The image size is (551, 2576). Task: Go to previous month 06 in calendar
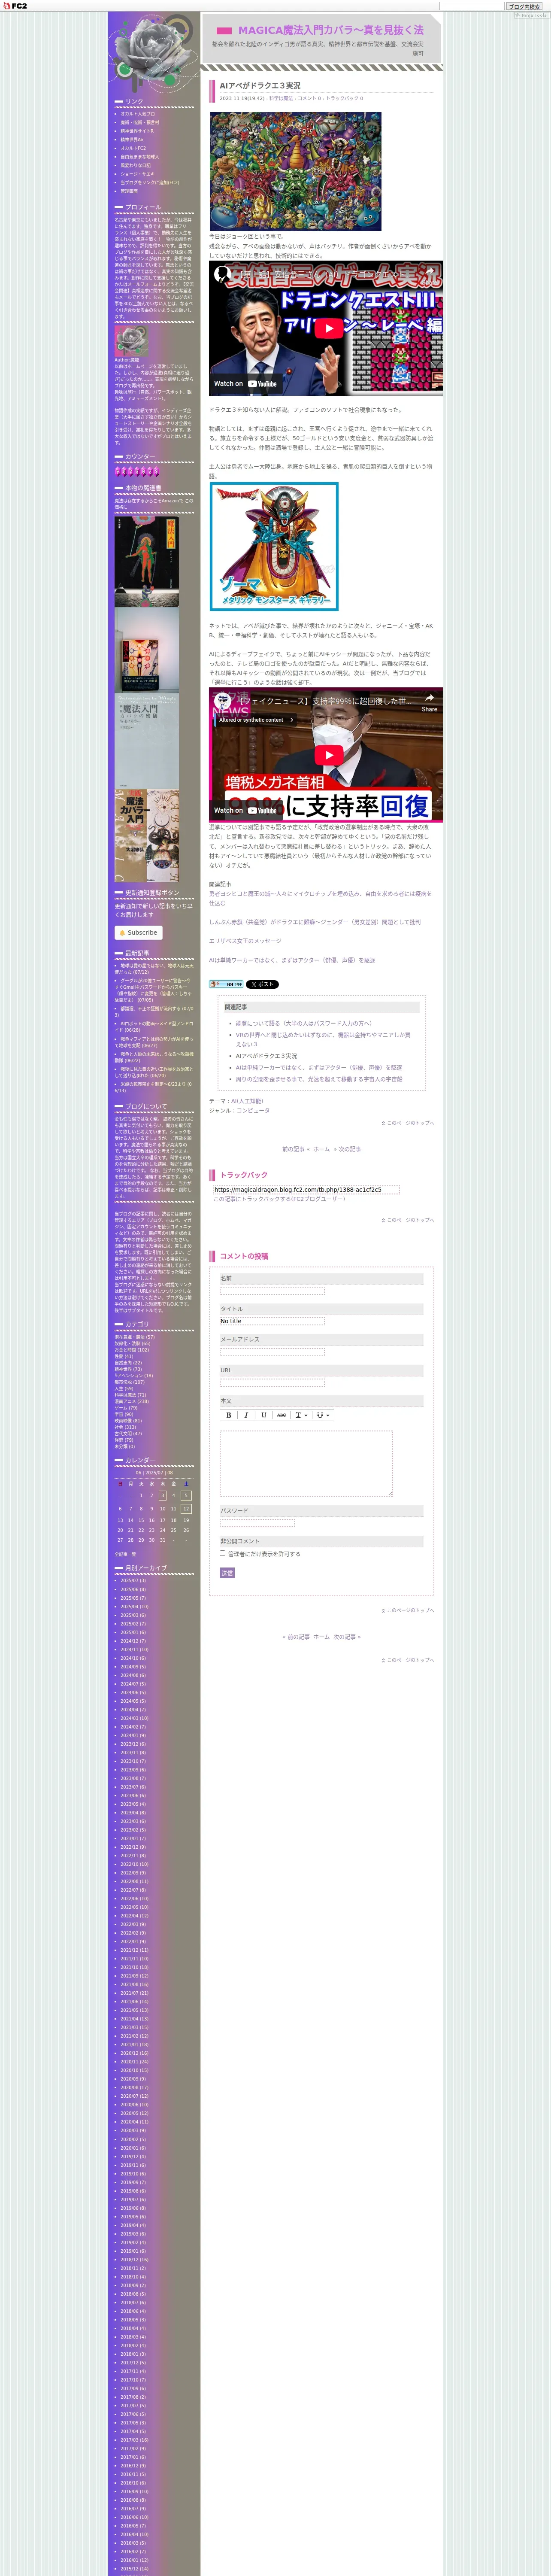point(139,1473)
